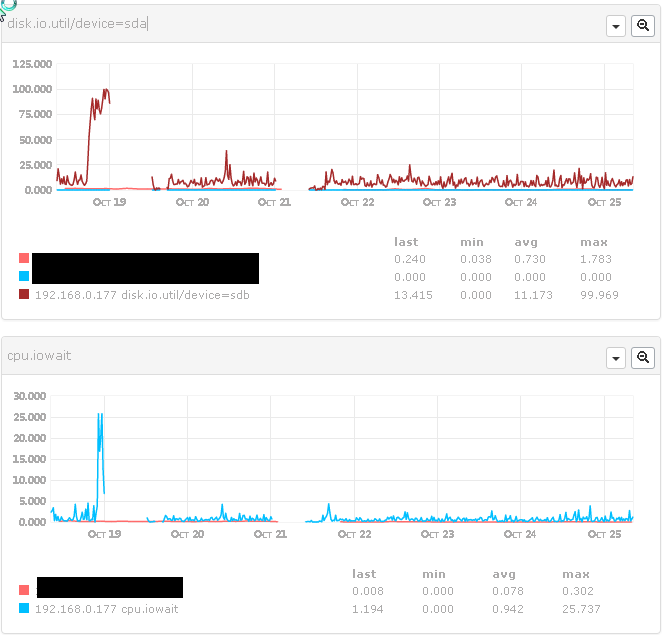Select legend entry 192.168.0.177 disk.io.util/device=sdb
Viewport: 662px width, 635px height.
[142, 295]
